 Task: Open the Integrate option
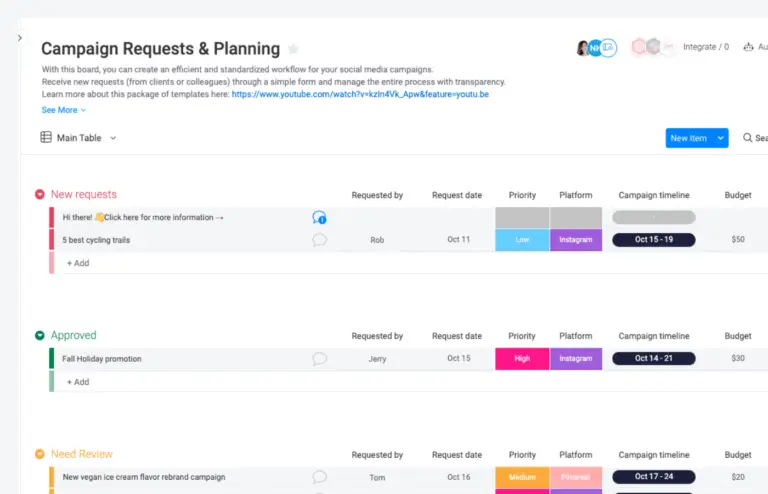click(x=705, y=47)
